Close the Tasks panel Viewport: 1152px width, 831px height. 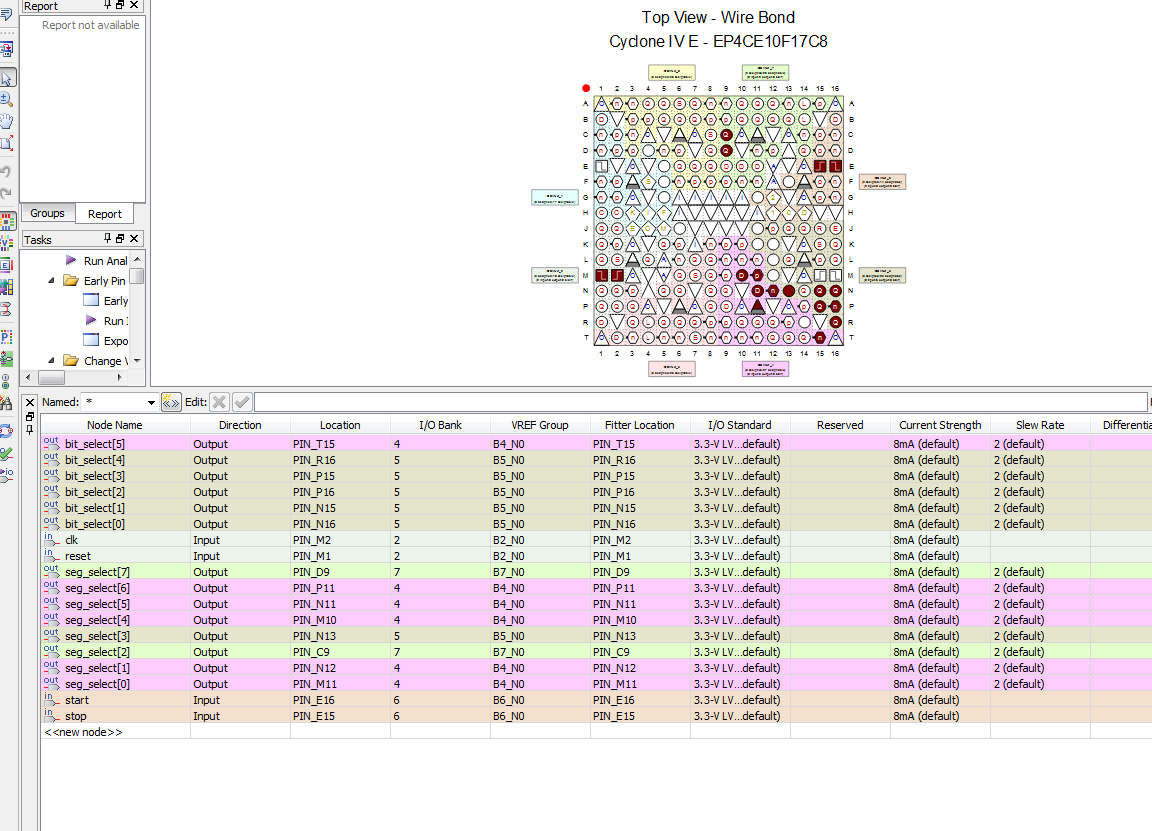click(x=134, y=238)
